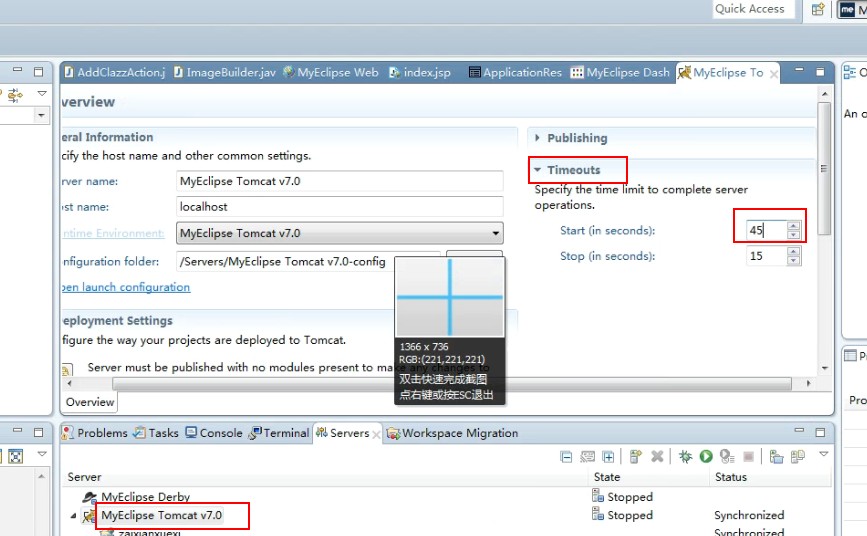This screenshot has height=536, width=867.
Task: Collapse all servers in Servers view
Action: (566, 457)
